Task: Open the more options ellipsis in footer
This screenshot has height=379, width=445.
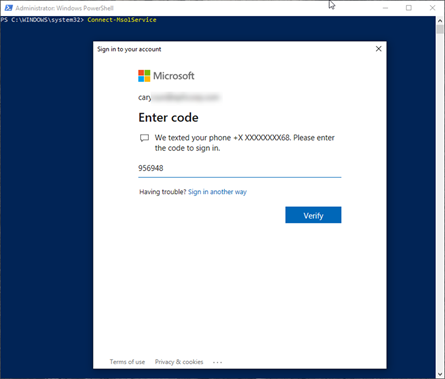Action: [217, 362]
